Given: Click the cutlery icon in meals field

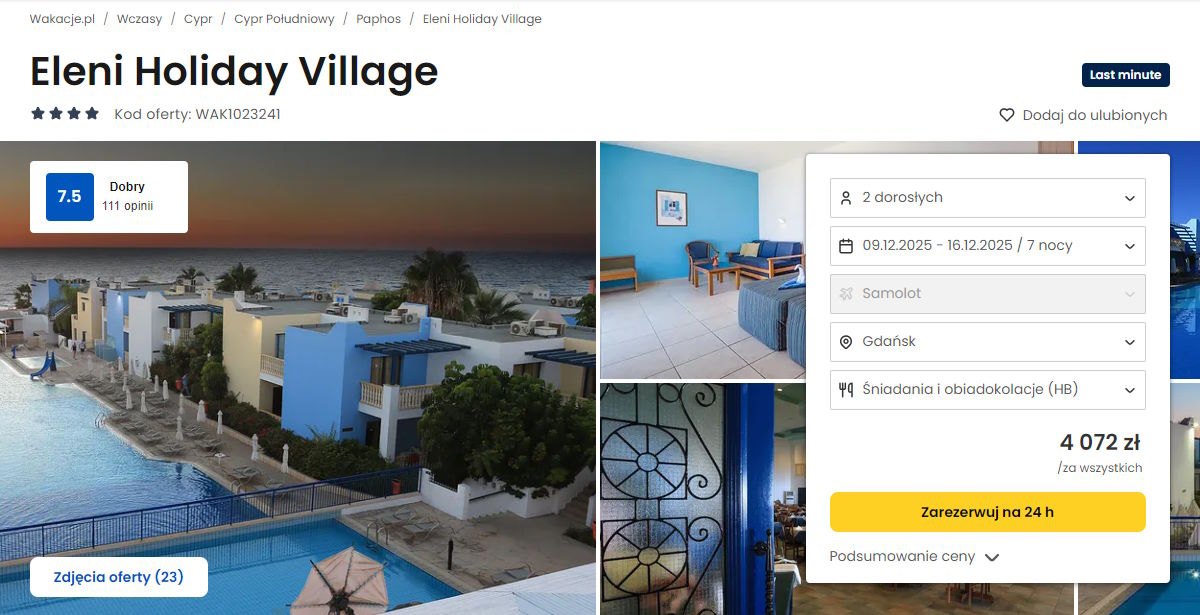Looking at the screenshot, I should click(x=846, y=390).
